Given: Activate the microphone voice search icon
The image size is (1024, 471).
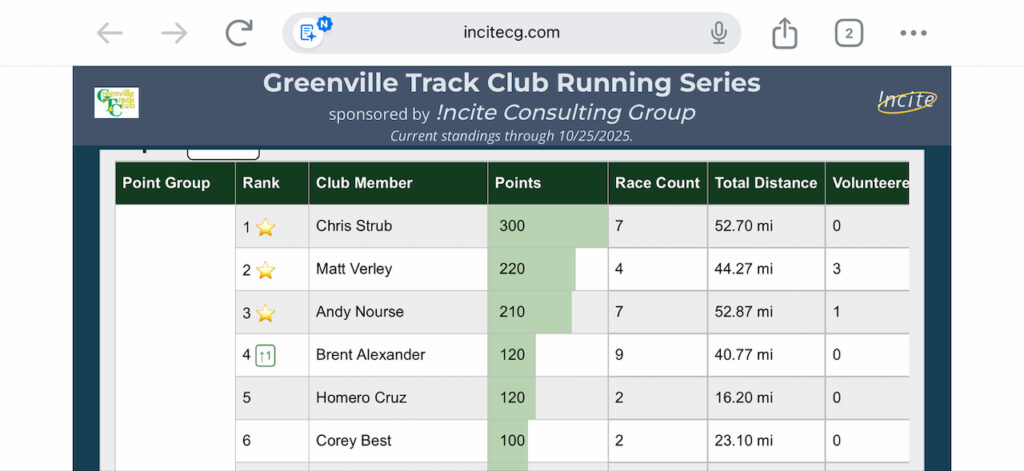Looking at the screenshot, I should click(718, 33).
